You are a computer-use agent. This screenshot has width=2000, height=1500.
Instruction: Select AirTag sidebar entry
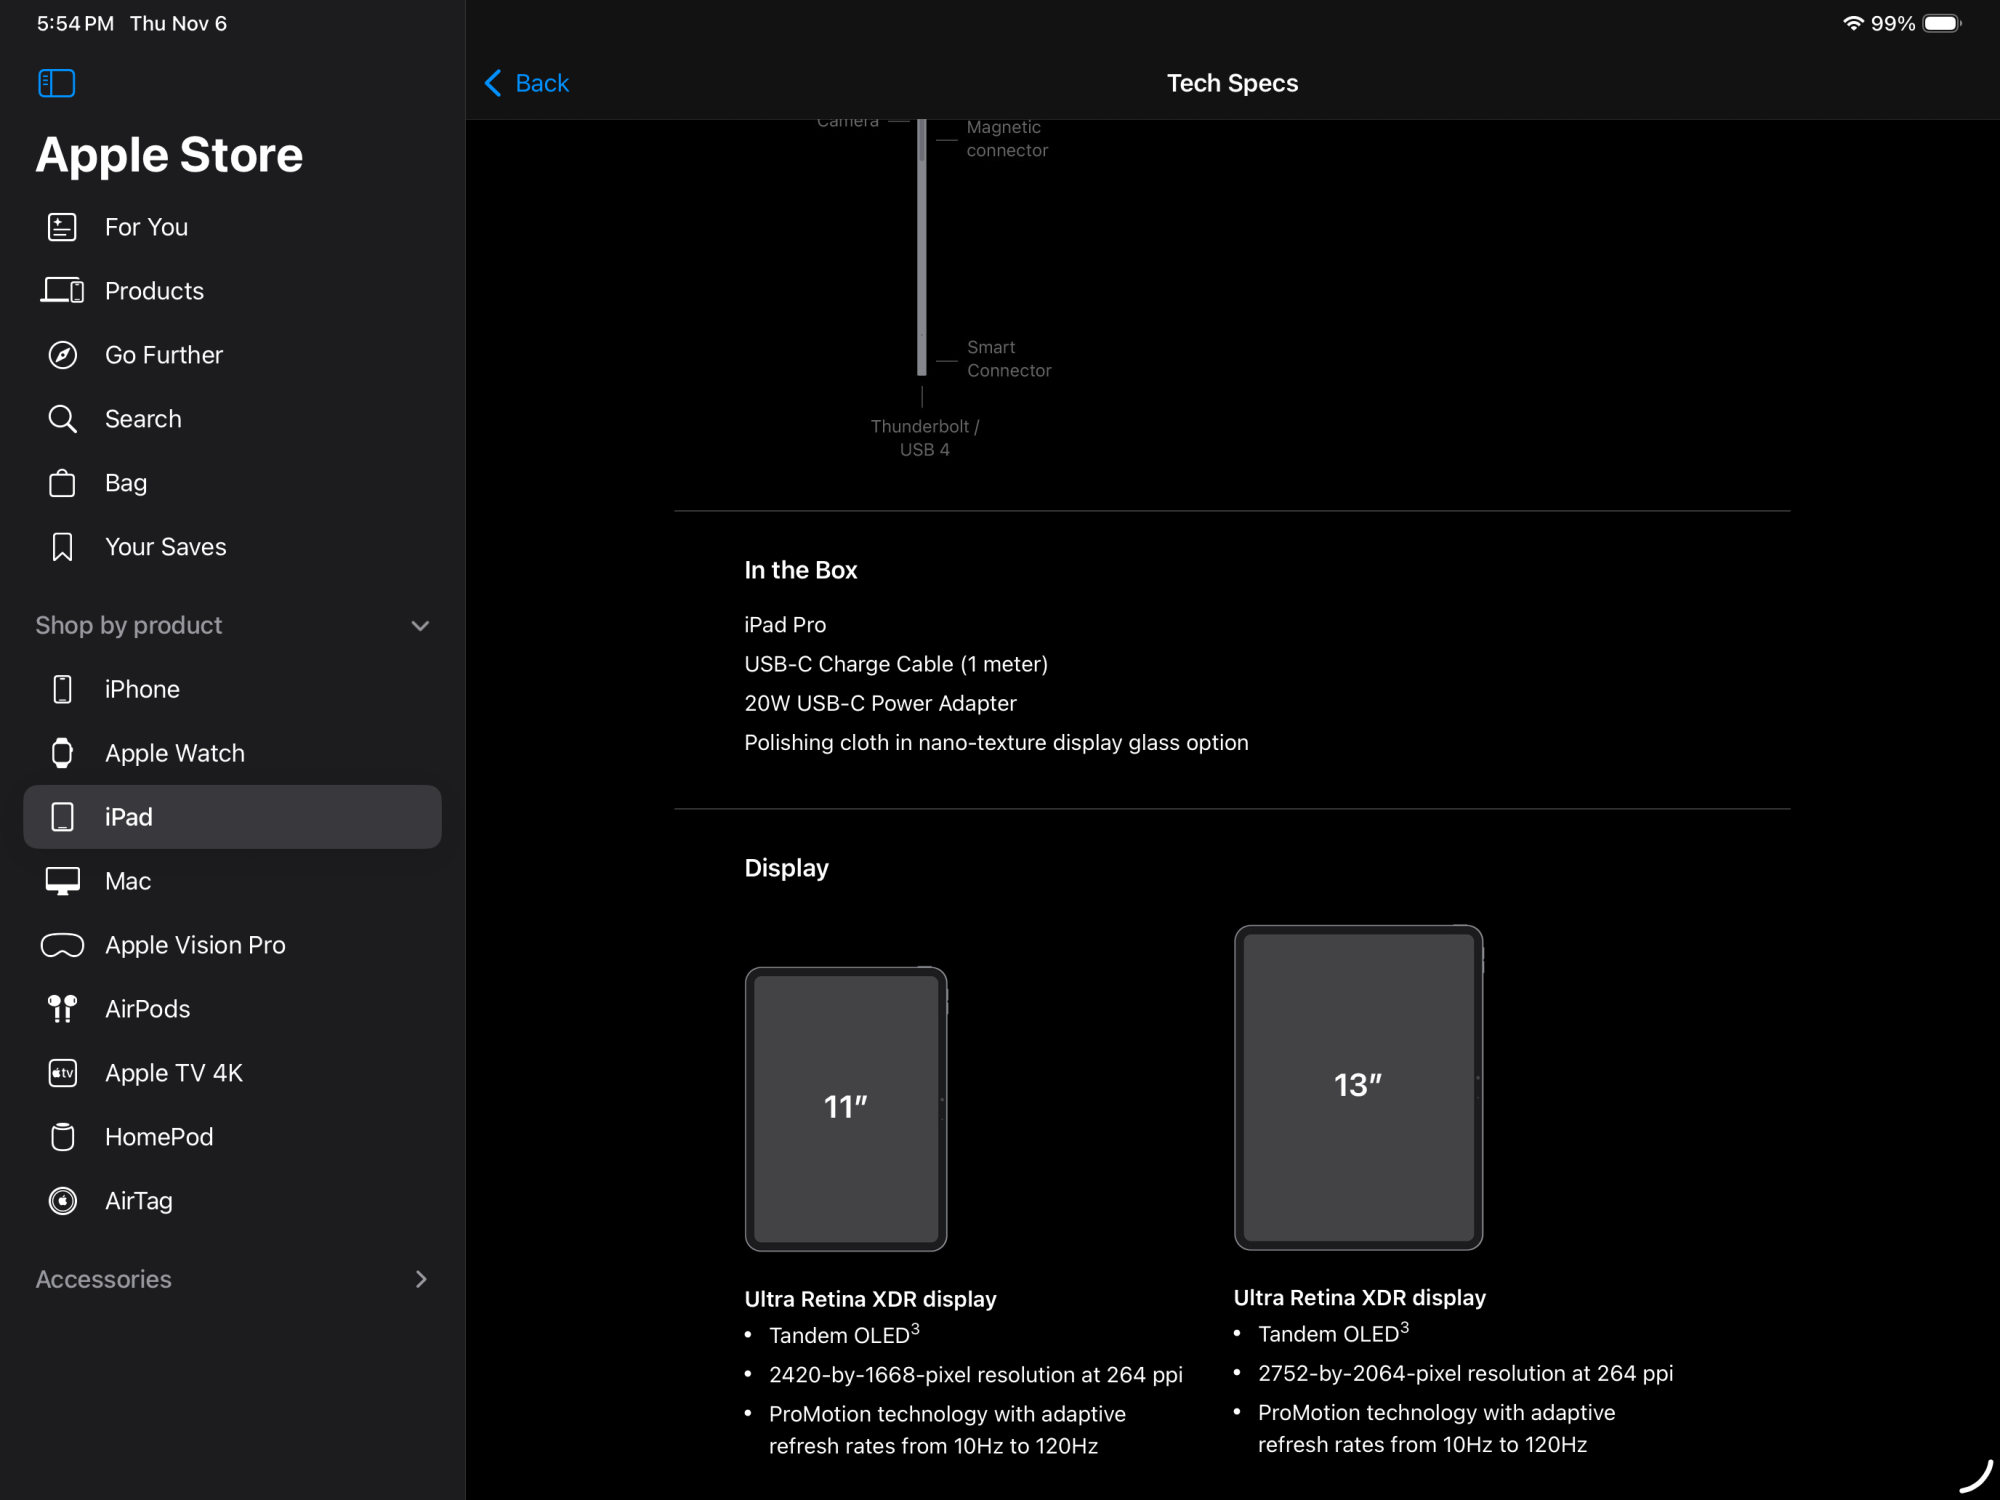tap(139, 1201)
